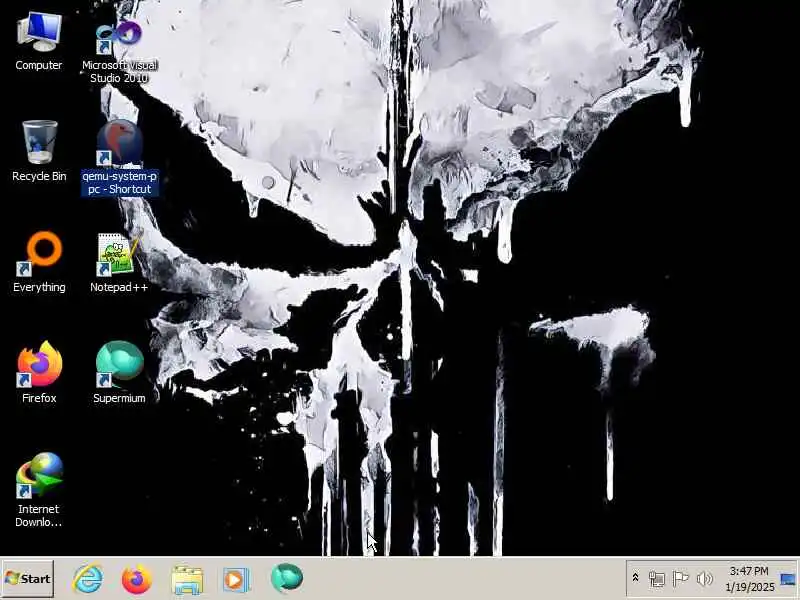Click the clock showing 3:47 PM
The width and height of the screenshot is (800, 600).
point(749,571)
